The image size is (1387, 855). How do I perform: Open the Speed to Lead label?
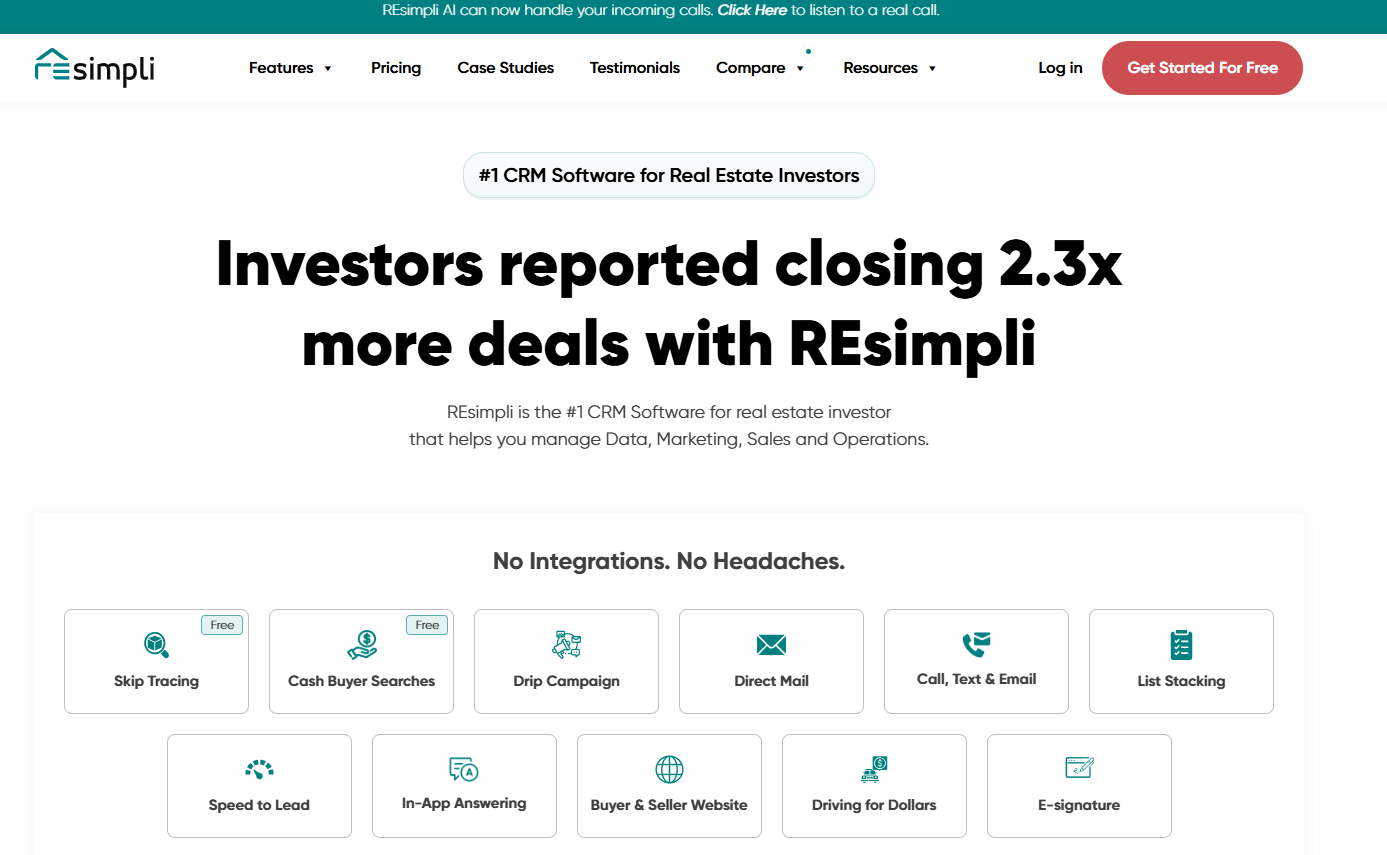[x=259, y=805]
